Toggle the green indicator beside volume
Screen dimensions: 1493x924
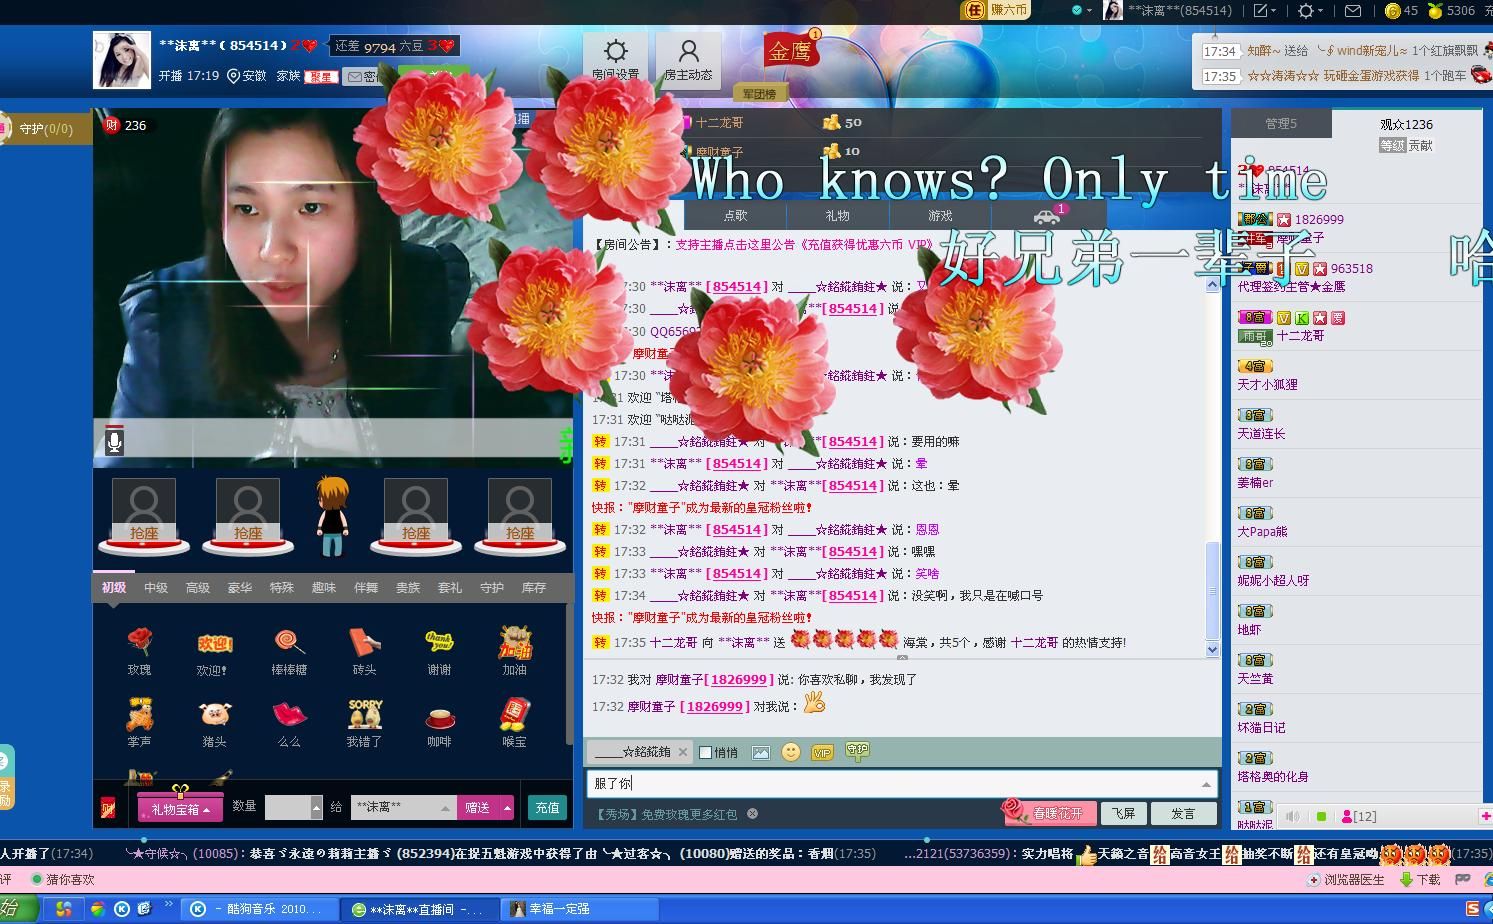tap(1321, 816)
